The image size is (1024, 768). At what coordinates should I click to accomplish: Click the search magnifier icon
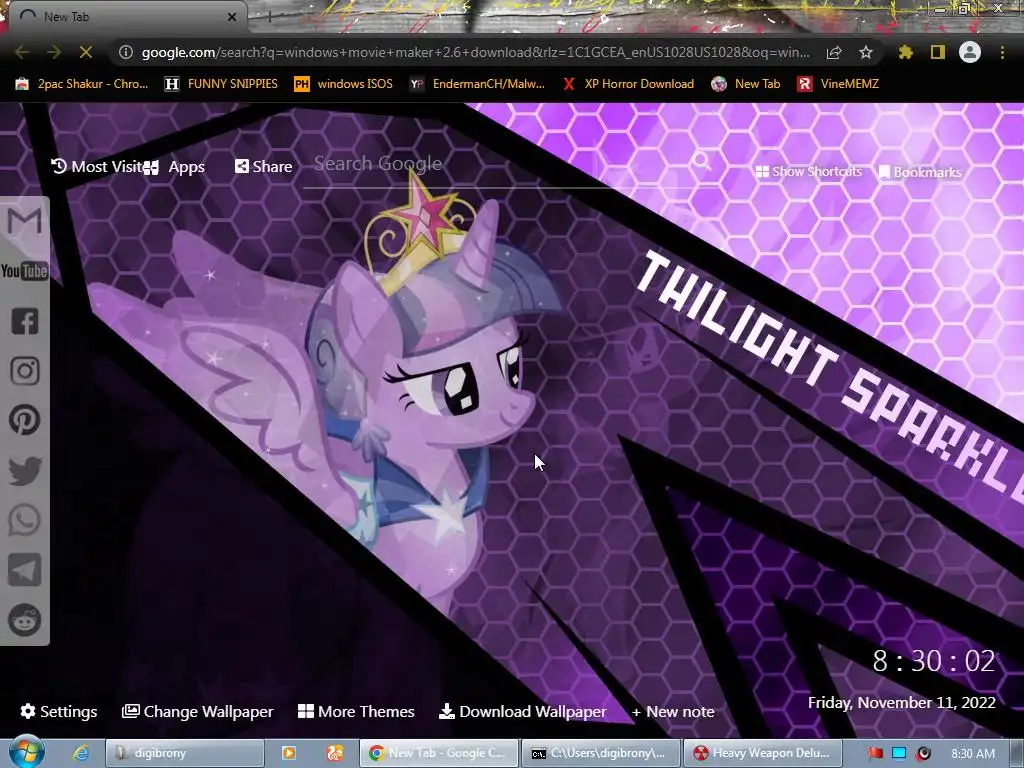point(702,161)
